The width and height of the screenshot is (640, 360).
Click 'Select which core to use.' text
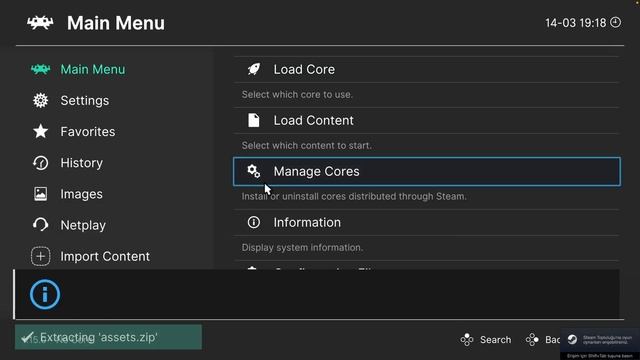[x=297, y=95]
